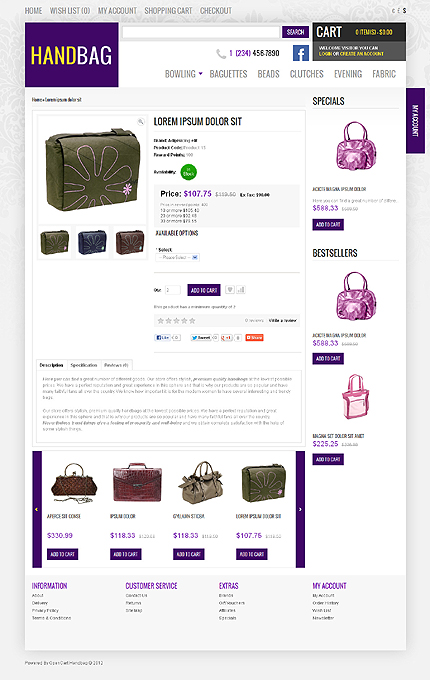Click the Write a review link
430x680 pixels.
click(x=283, y=320)
